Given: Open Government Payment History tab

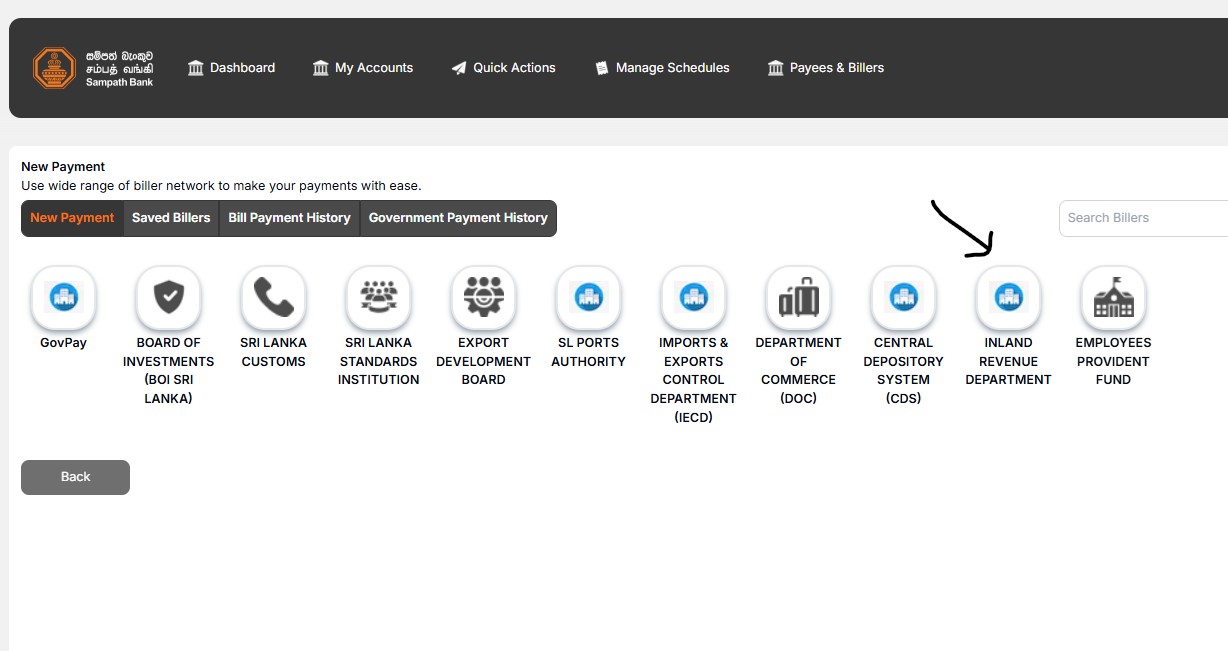Looking at the screenshot, I should 458,218.
